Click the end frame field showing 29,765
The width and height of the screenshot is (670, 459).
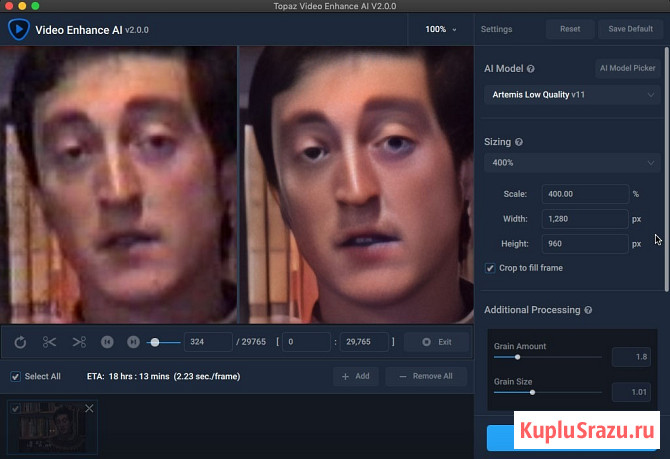tap(364, 342)
